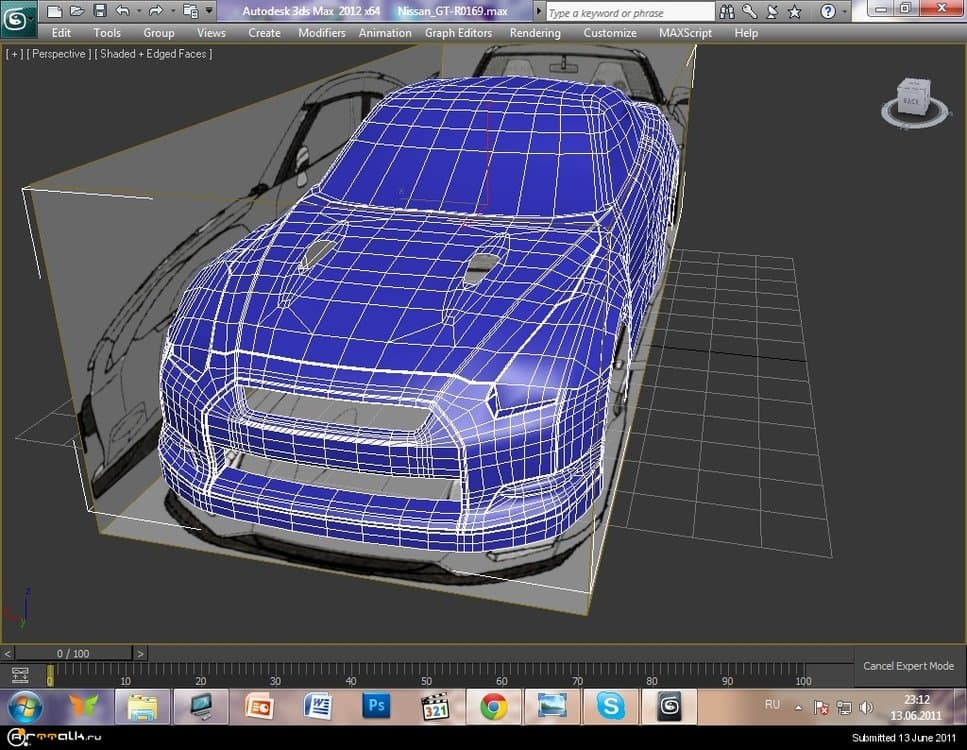
Task: Click the binoculars search icon
Action: (x=728, y=12)
